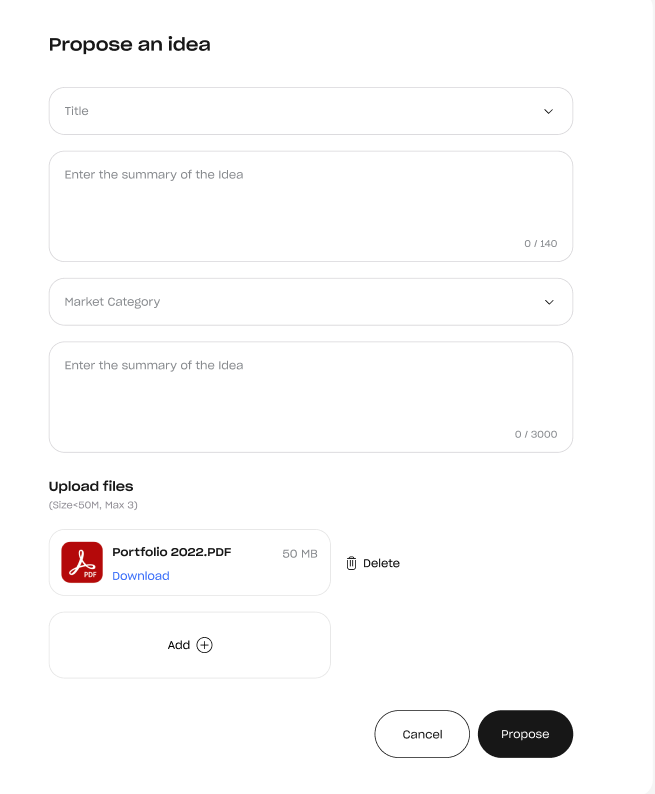This screenshot has width=655, height=794.
Task: Click the Upload files section heading
Action: (x=91, y=486)
